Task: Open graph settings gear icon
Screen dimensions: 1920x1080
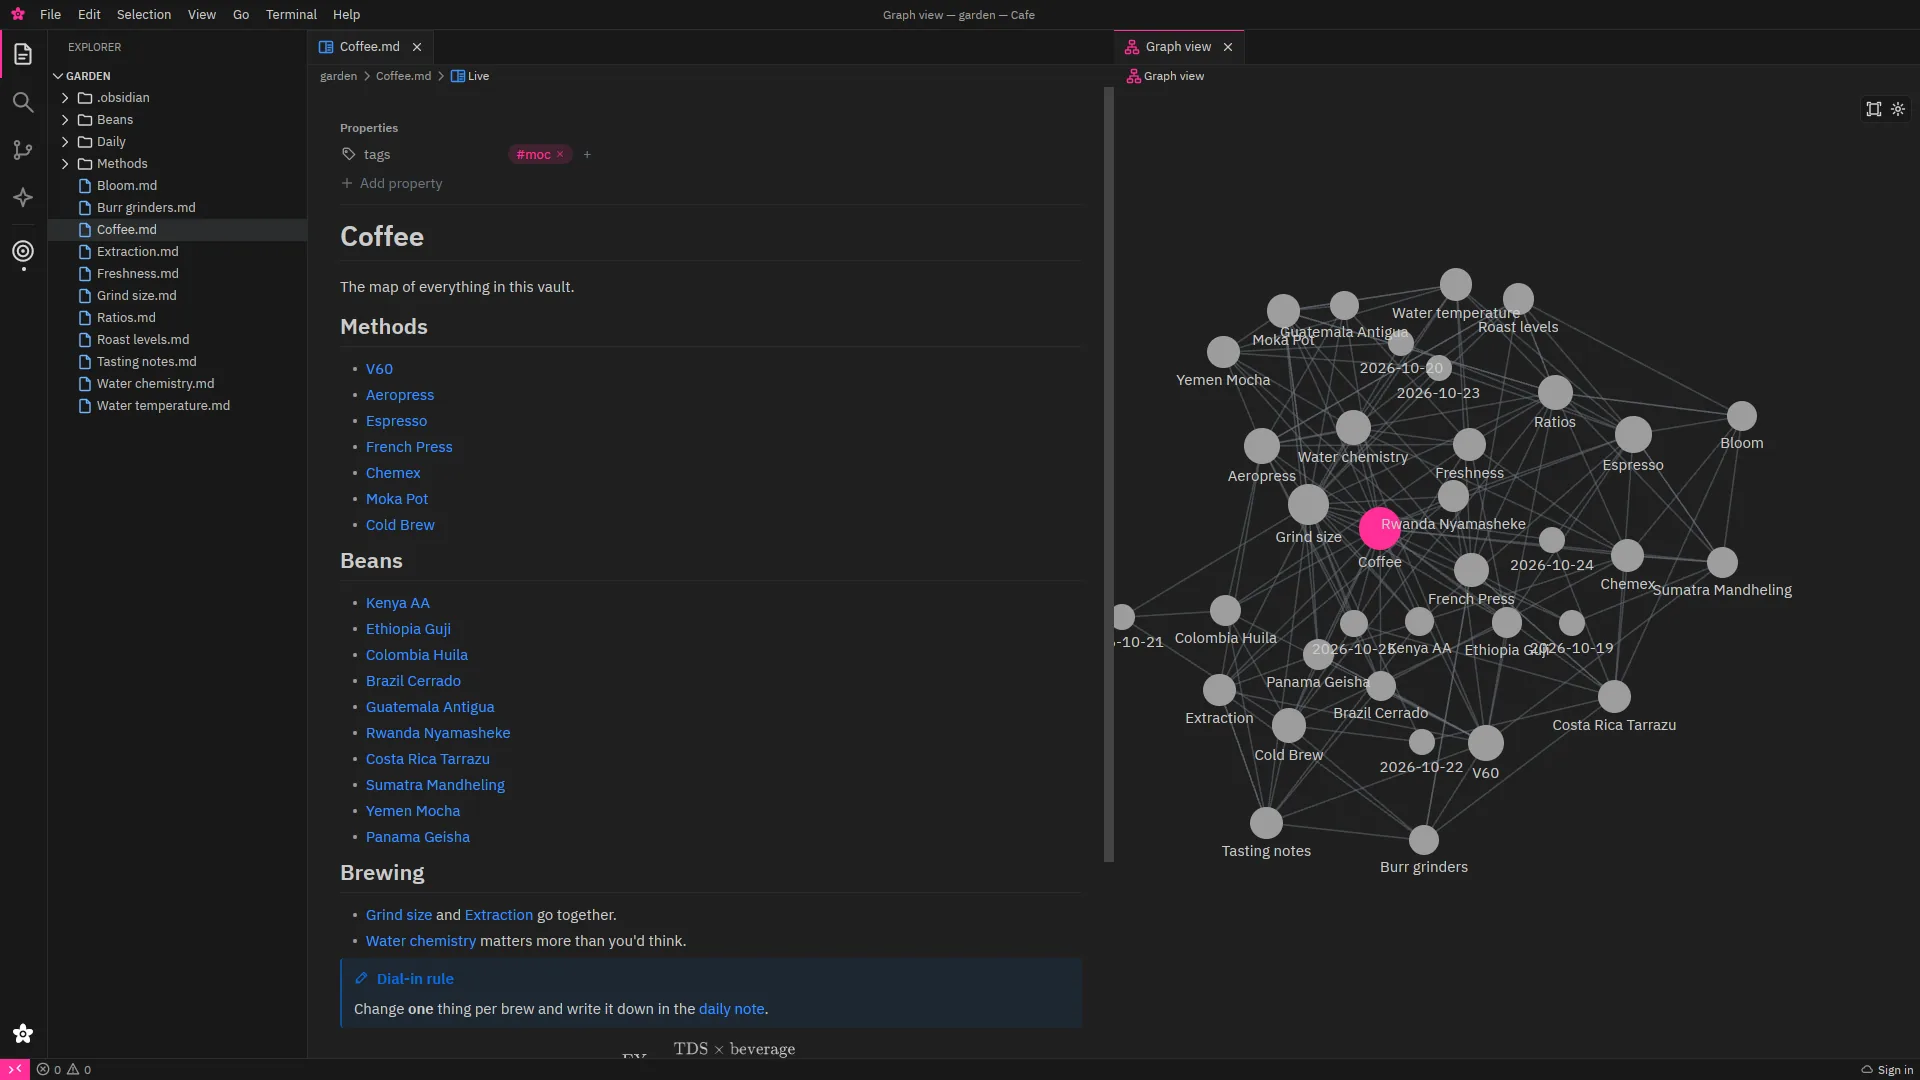Action: point(1898,109)
